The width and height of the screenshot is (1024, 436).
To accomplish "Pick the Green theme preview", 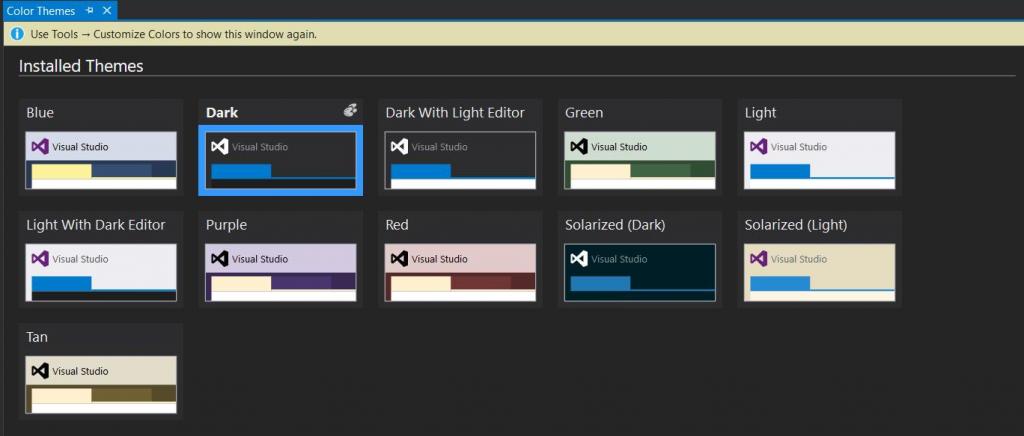I will (640, 161).
